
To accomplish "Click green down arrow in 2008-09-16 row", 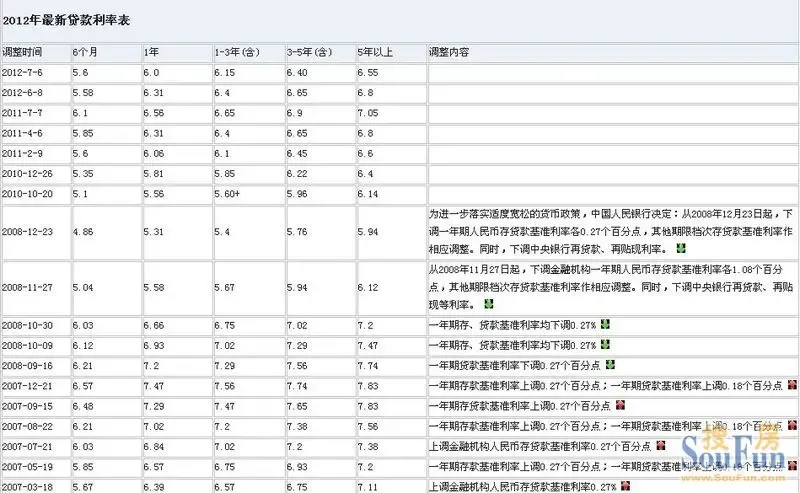I will pyautogui.click(x=610, y=365).
